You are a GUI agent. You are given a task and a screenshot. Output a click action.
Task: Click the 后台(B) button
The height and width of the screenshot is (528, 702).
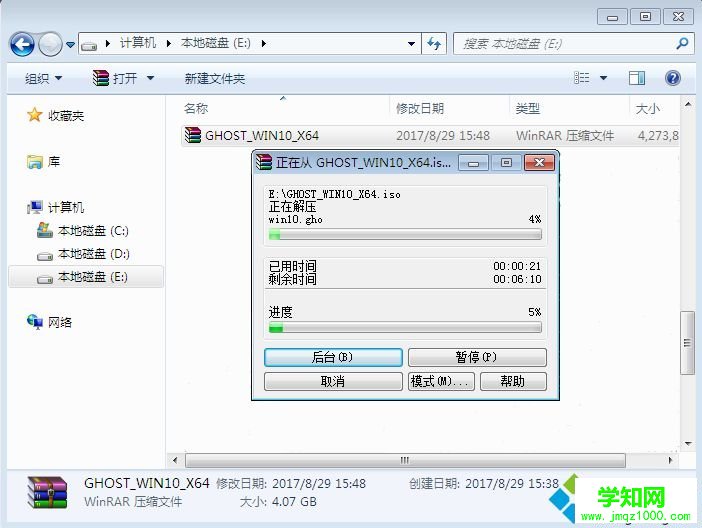tap(333, 357)
